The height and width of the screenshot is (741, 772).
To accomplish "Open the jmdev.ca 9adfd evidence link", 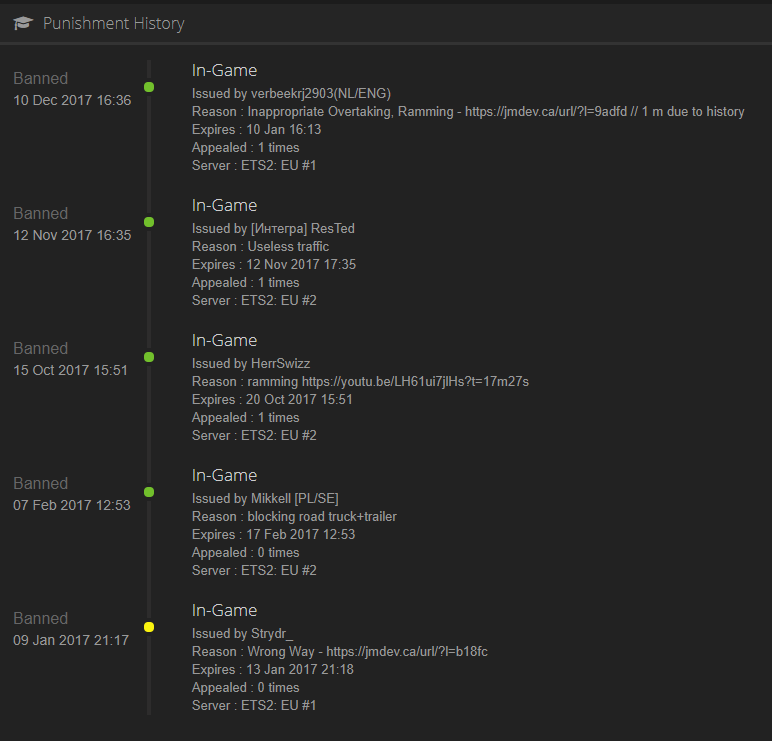I will [x=546, y=112].
